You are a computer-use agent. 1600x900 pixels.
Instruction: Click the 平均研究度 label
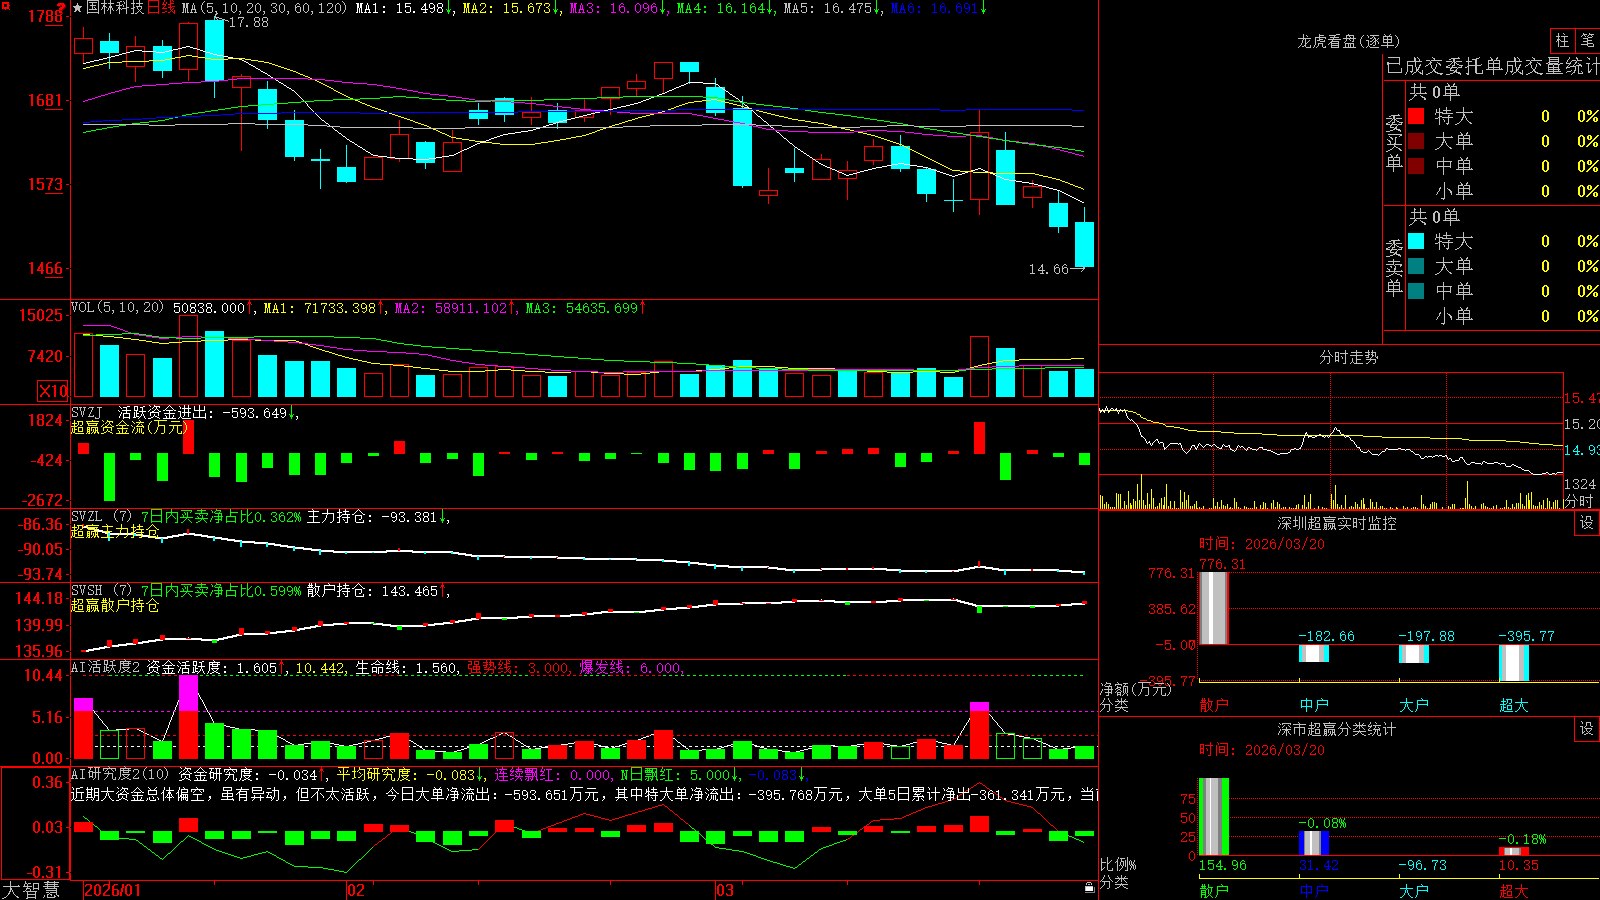coord(372,774)
